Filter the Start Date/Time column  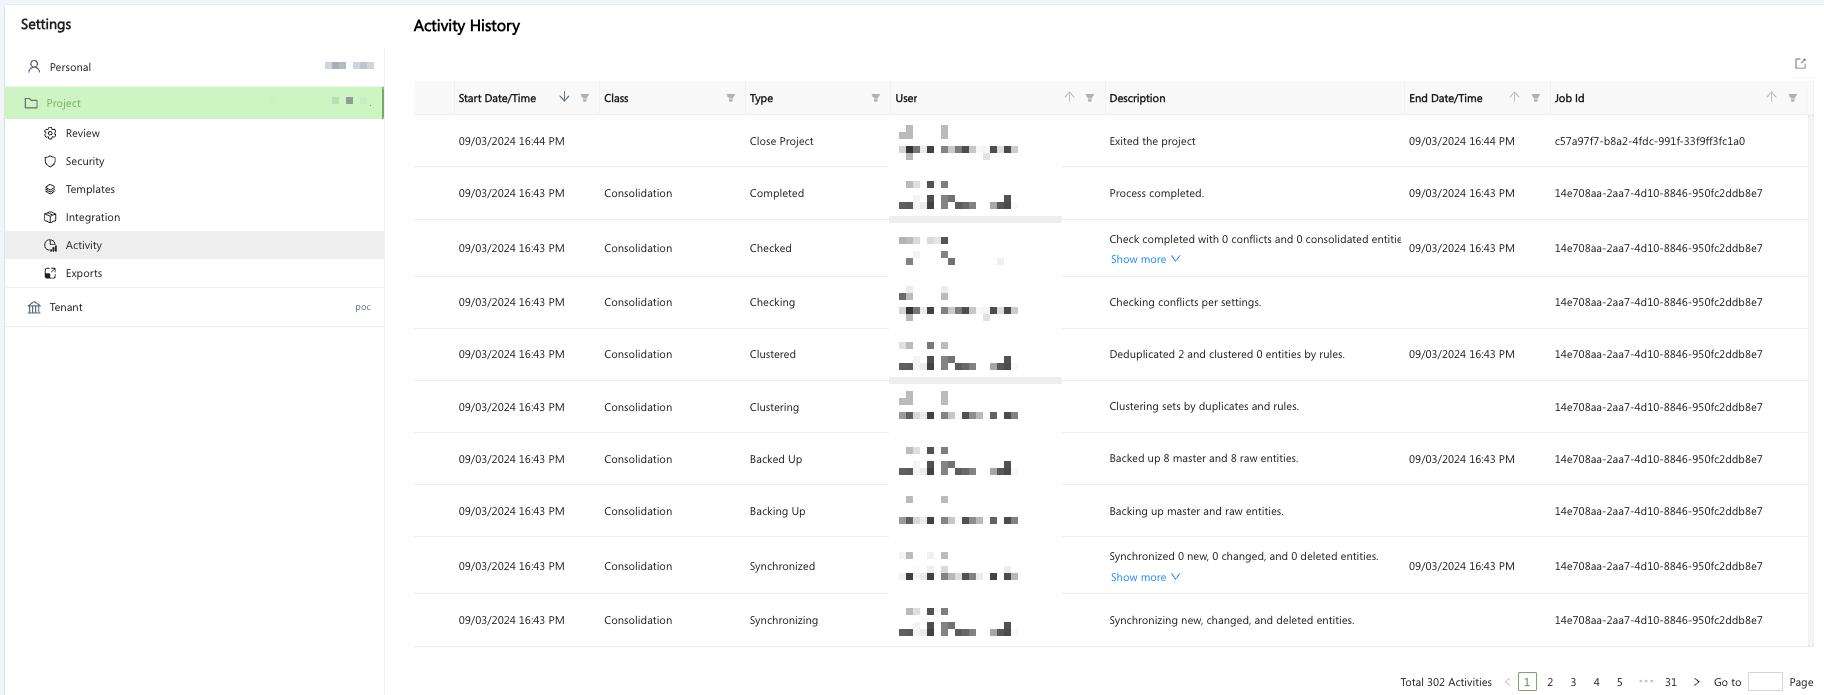click(585, 98)
